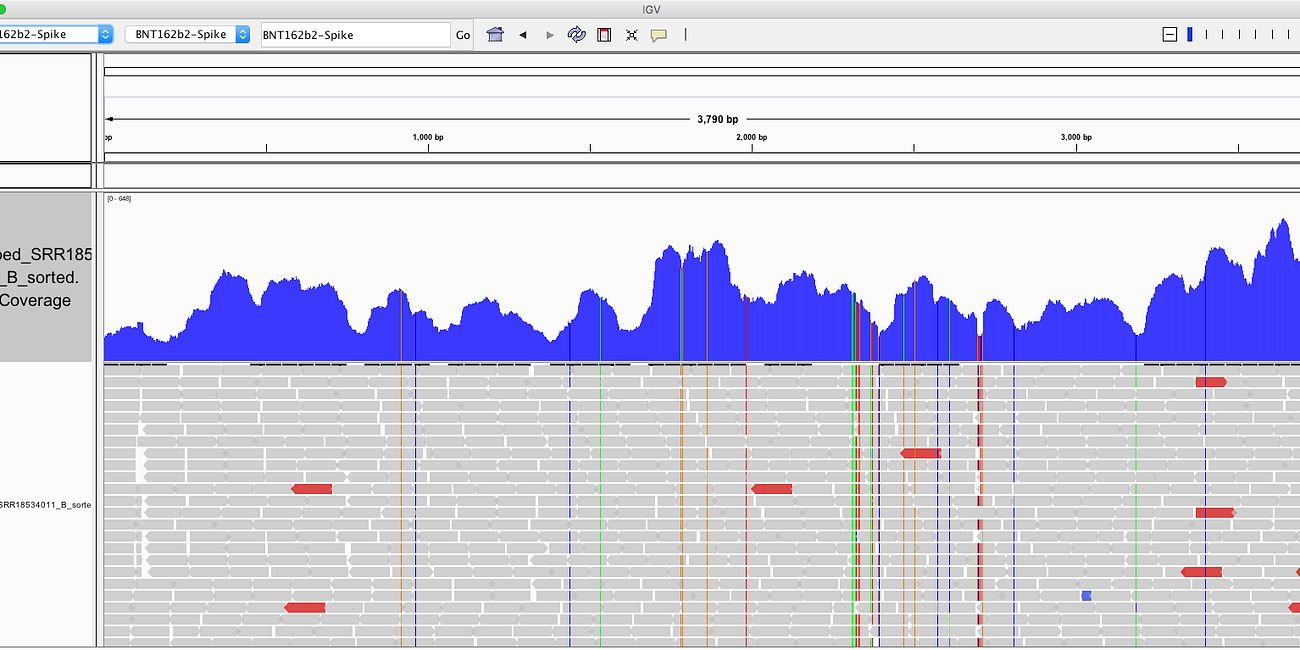This screenshot has width=1300, height=650.
Task: Click the blue zoom level indicator
Action: coord(1189,35)
